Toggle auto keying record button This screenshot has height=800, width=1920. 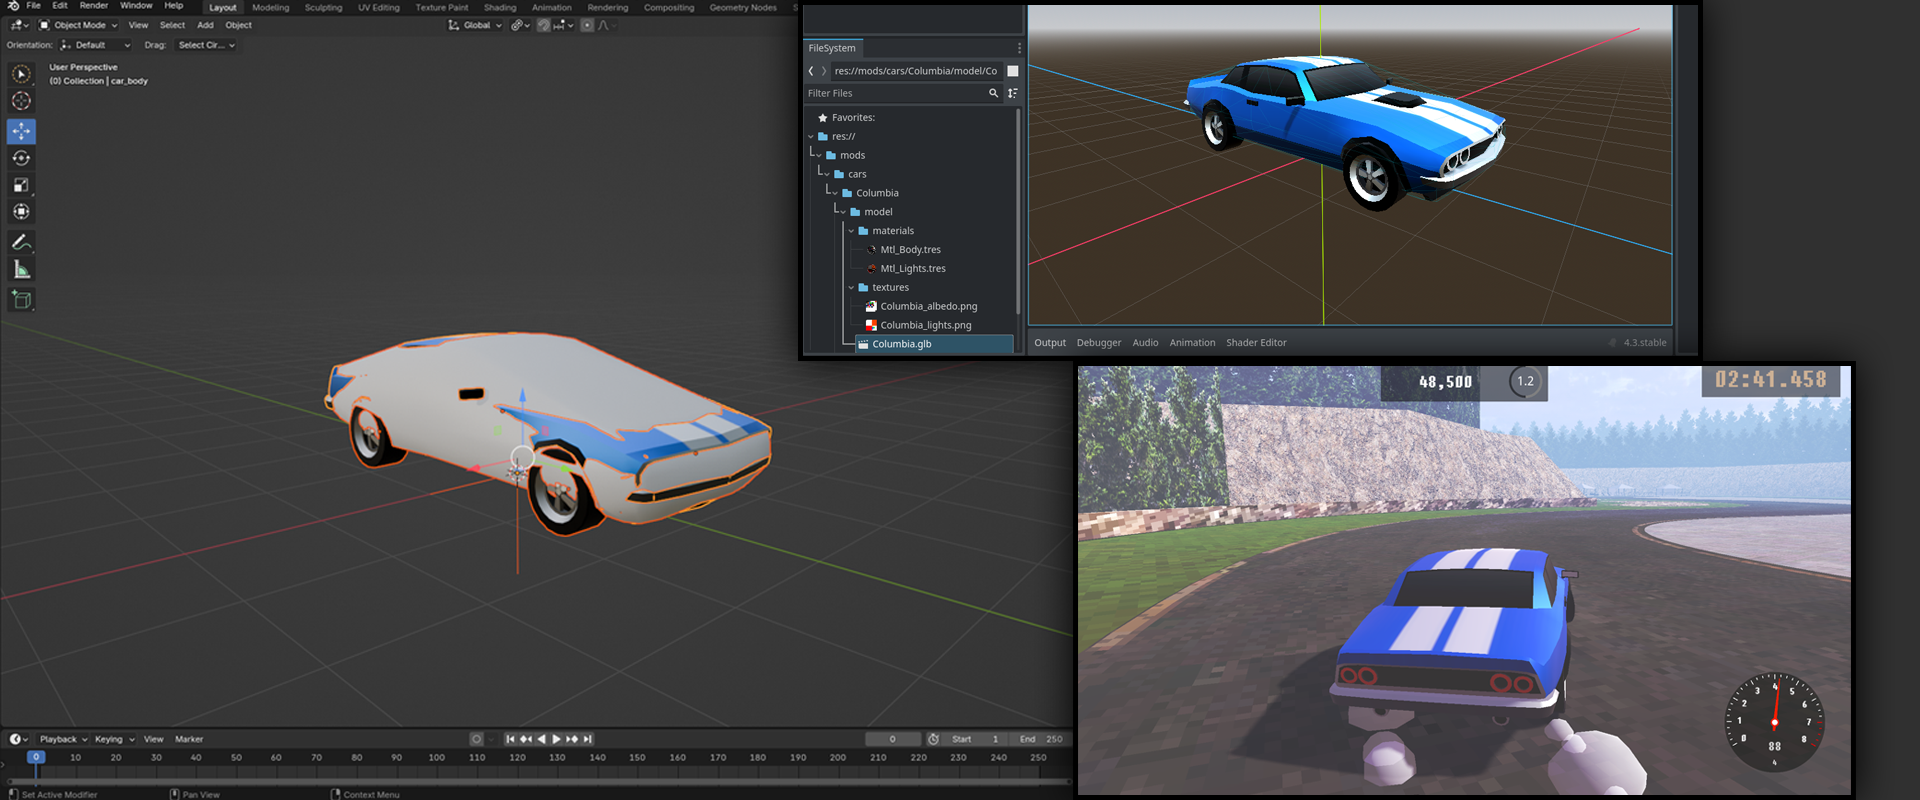476,739
